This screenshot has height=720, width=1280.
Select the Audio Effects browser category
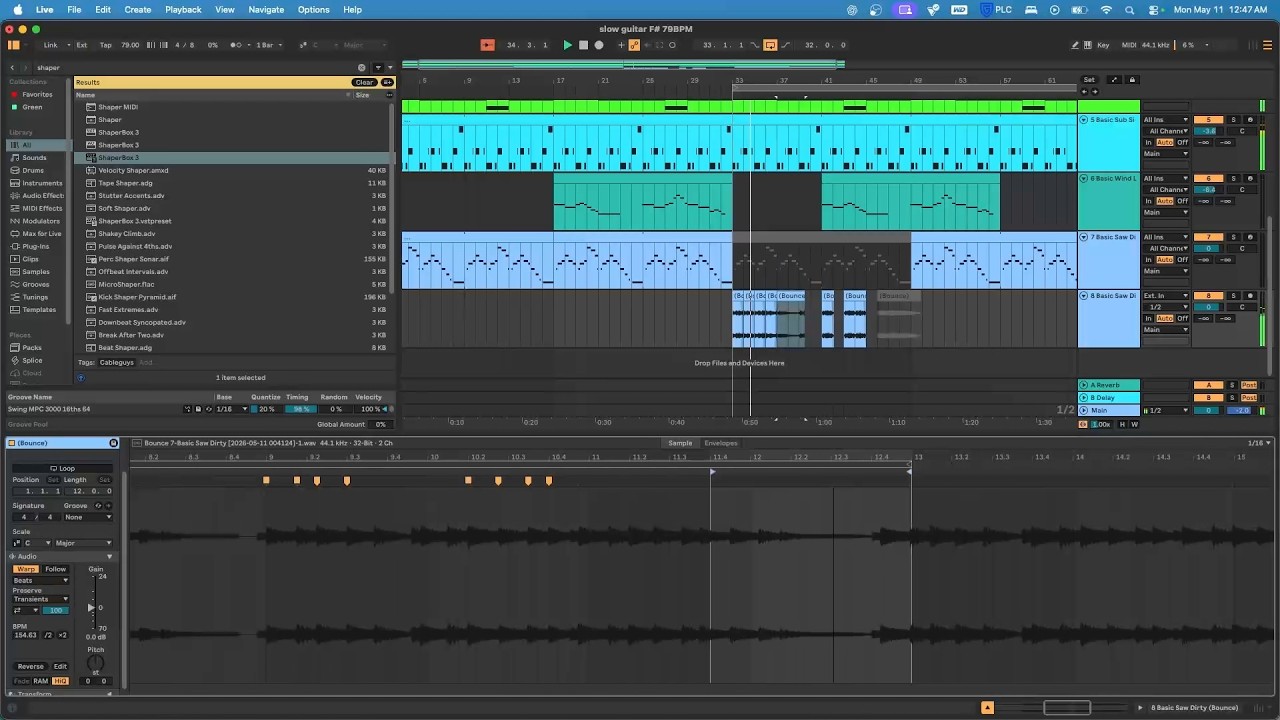42,196
